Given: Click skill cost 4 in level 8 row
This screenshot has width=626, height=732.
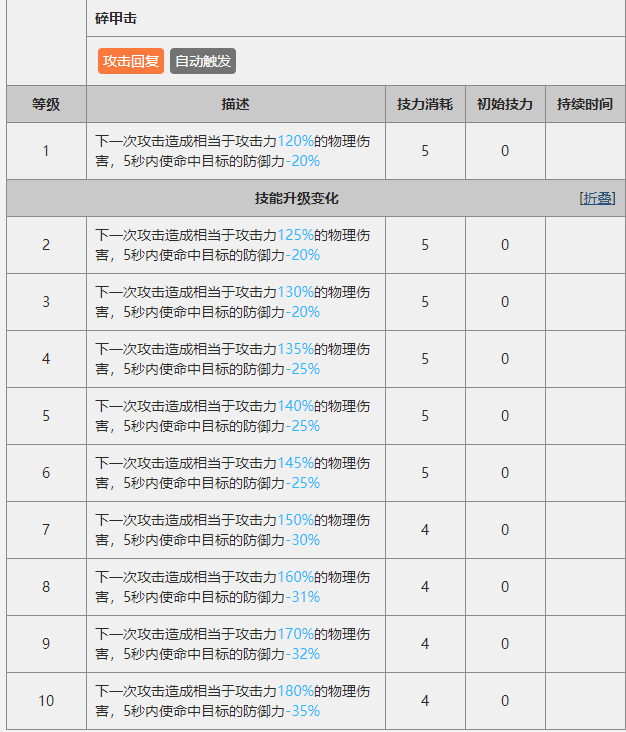Looking at the screenshot, I should point(425,587).
